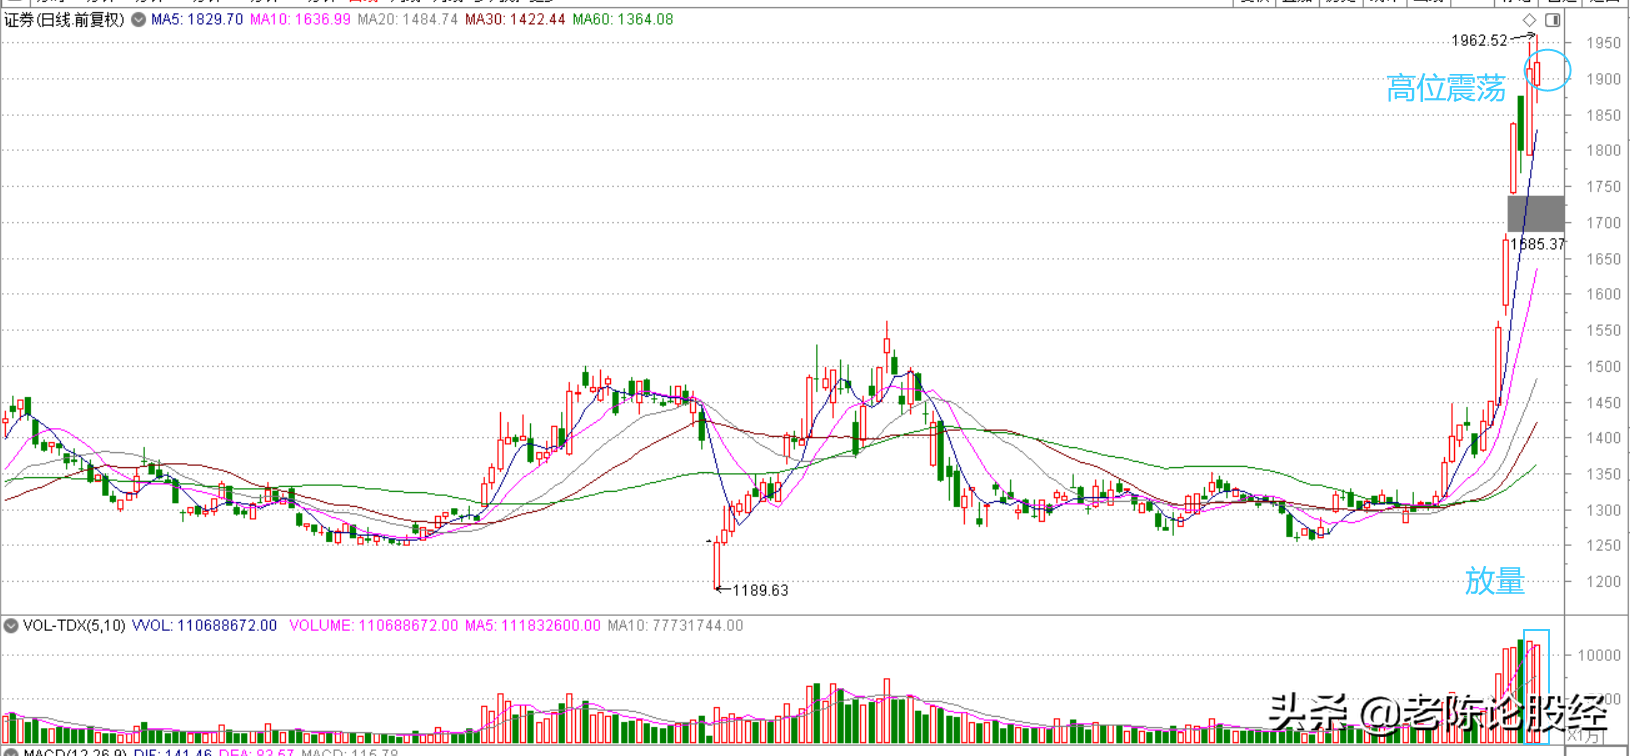Viewport: 1630px width, 756px height.
Task: Select the MA20: 1484.74 indicator label
Action: pyautogui.click(x=408, y=19)
